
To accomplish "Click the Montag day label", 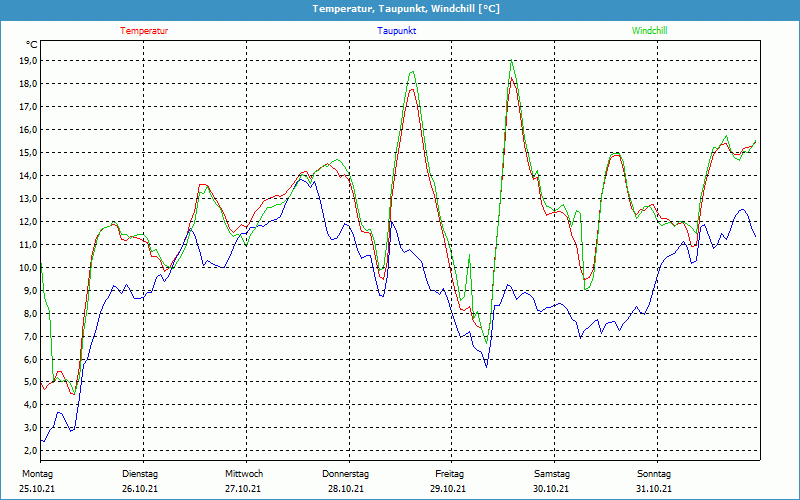I will tap(37, 473).
